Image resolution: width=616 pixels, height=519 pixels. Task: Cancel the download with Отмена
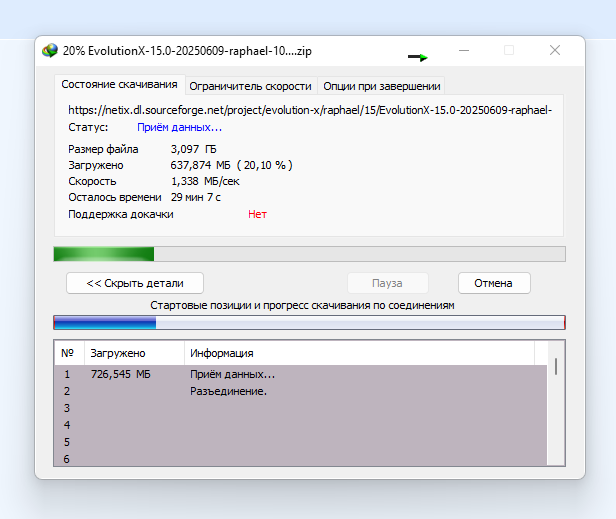click(494, 283)
